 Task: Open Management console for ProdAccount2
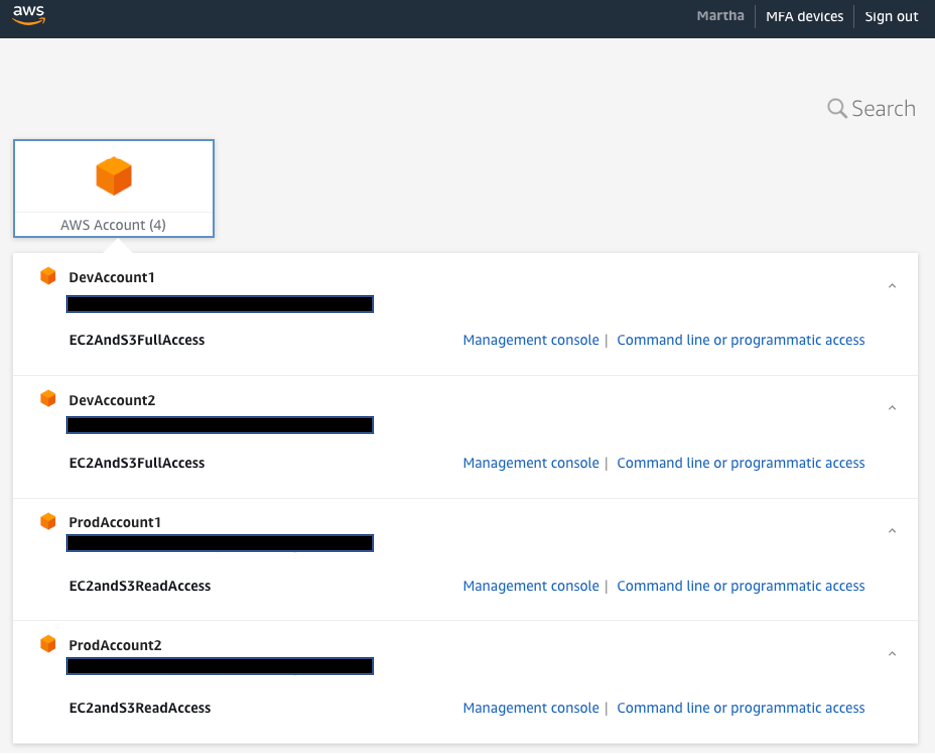531,708
